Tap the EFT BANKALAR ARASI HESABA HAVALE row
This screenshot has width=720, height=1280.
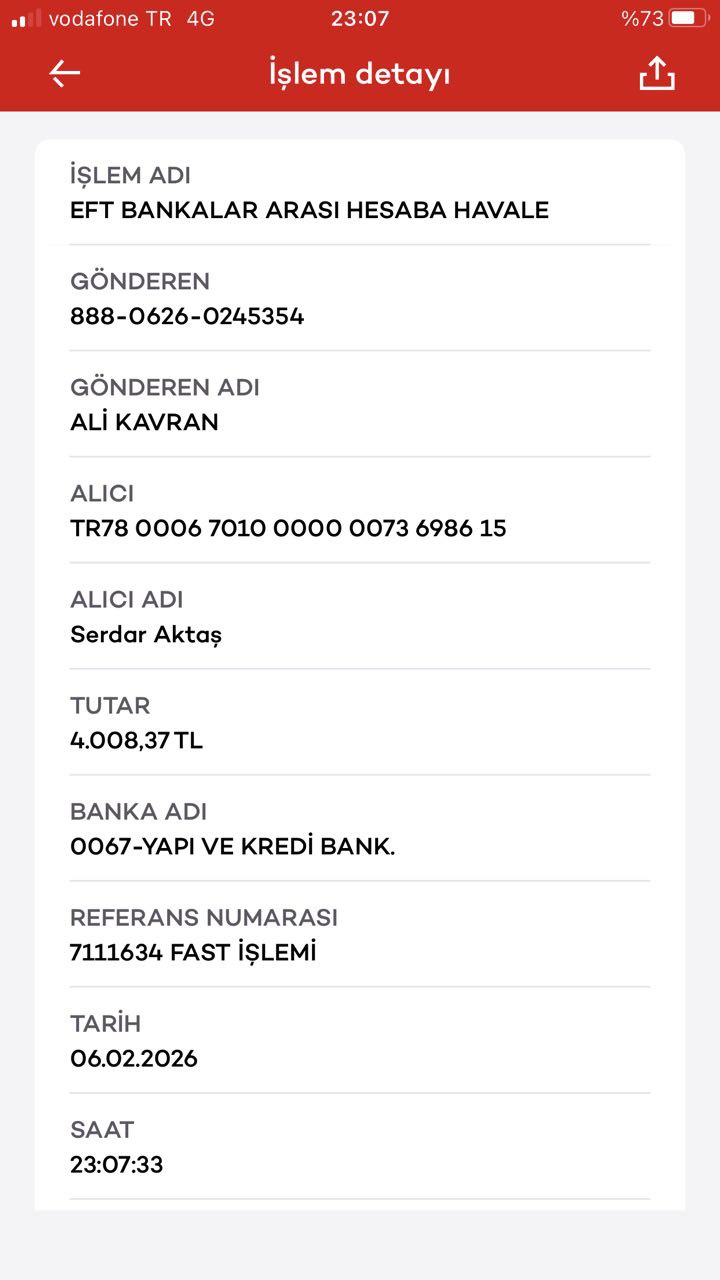(x=360, y=193)
